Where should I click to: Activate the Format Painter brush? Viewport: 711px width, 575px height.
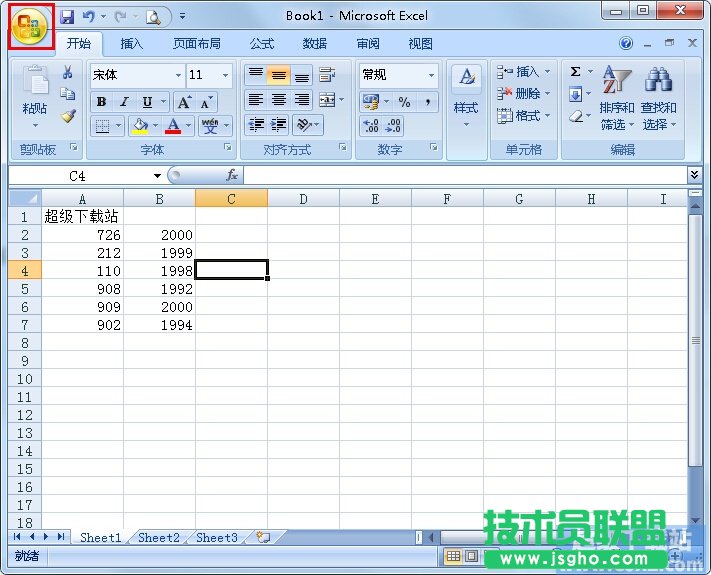coord(68,116)
